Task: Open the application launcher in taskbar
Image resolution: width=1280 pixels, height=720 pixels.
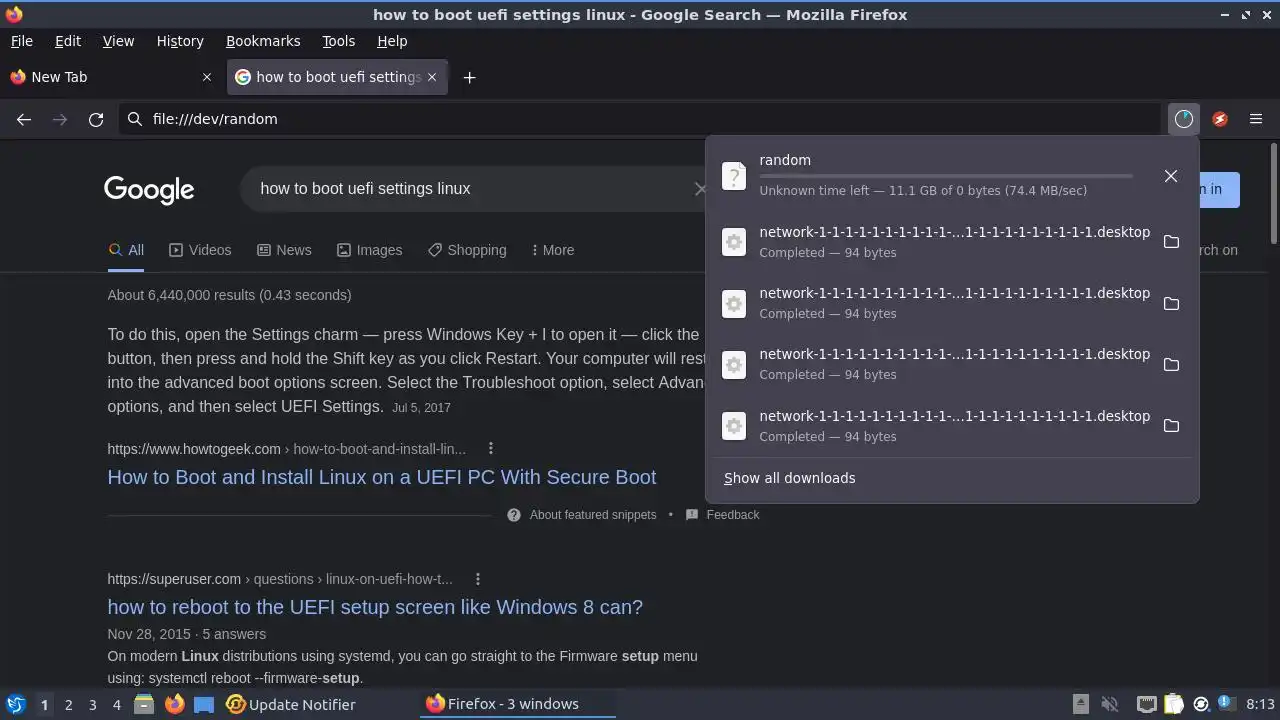Action: [x=15, y=704]
